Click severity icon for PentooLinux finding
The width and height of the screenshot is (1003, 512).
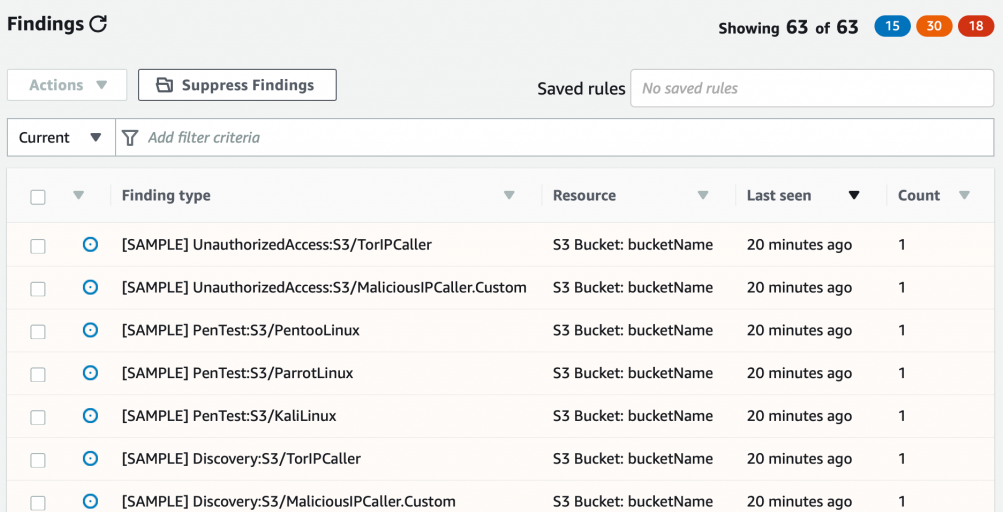pyautogui.click(x=90, y=330)
